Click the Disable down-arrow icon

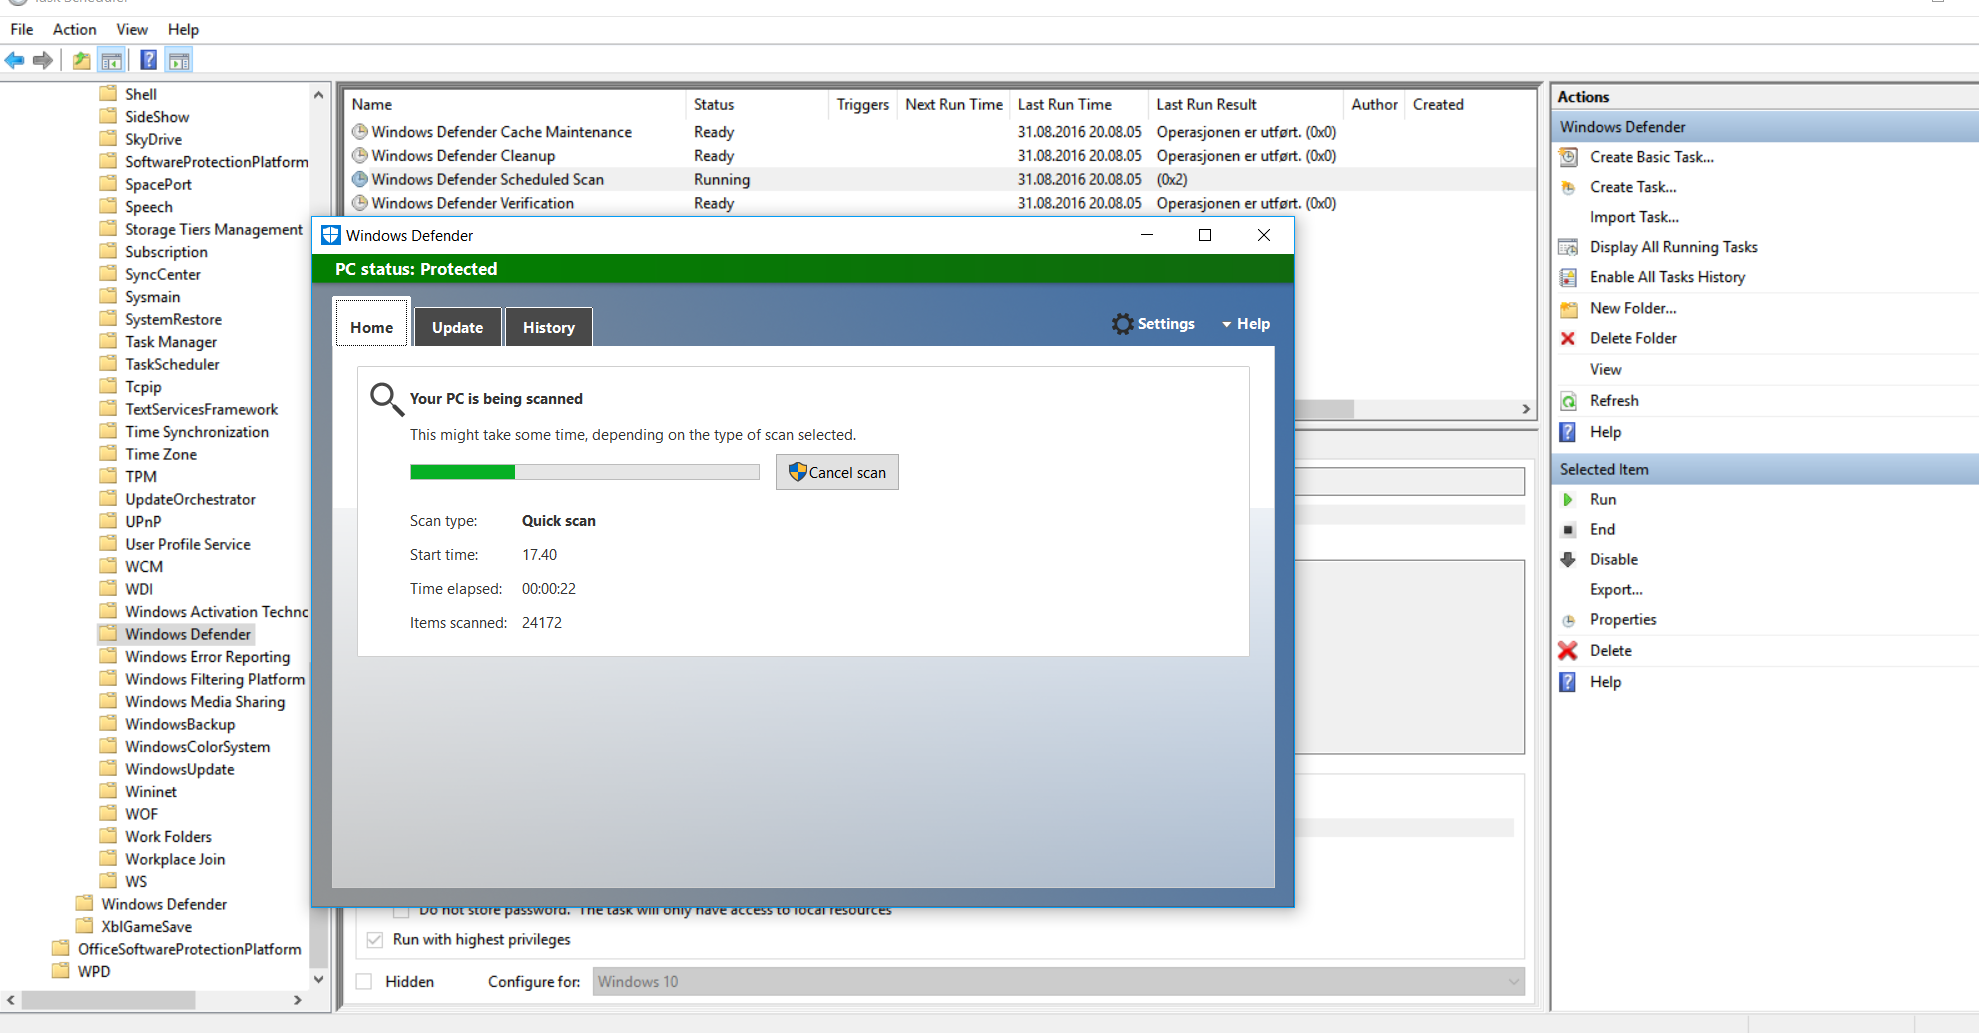[x=1569, y=559]
